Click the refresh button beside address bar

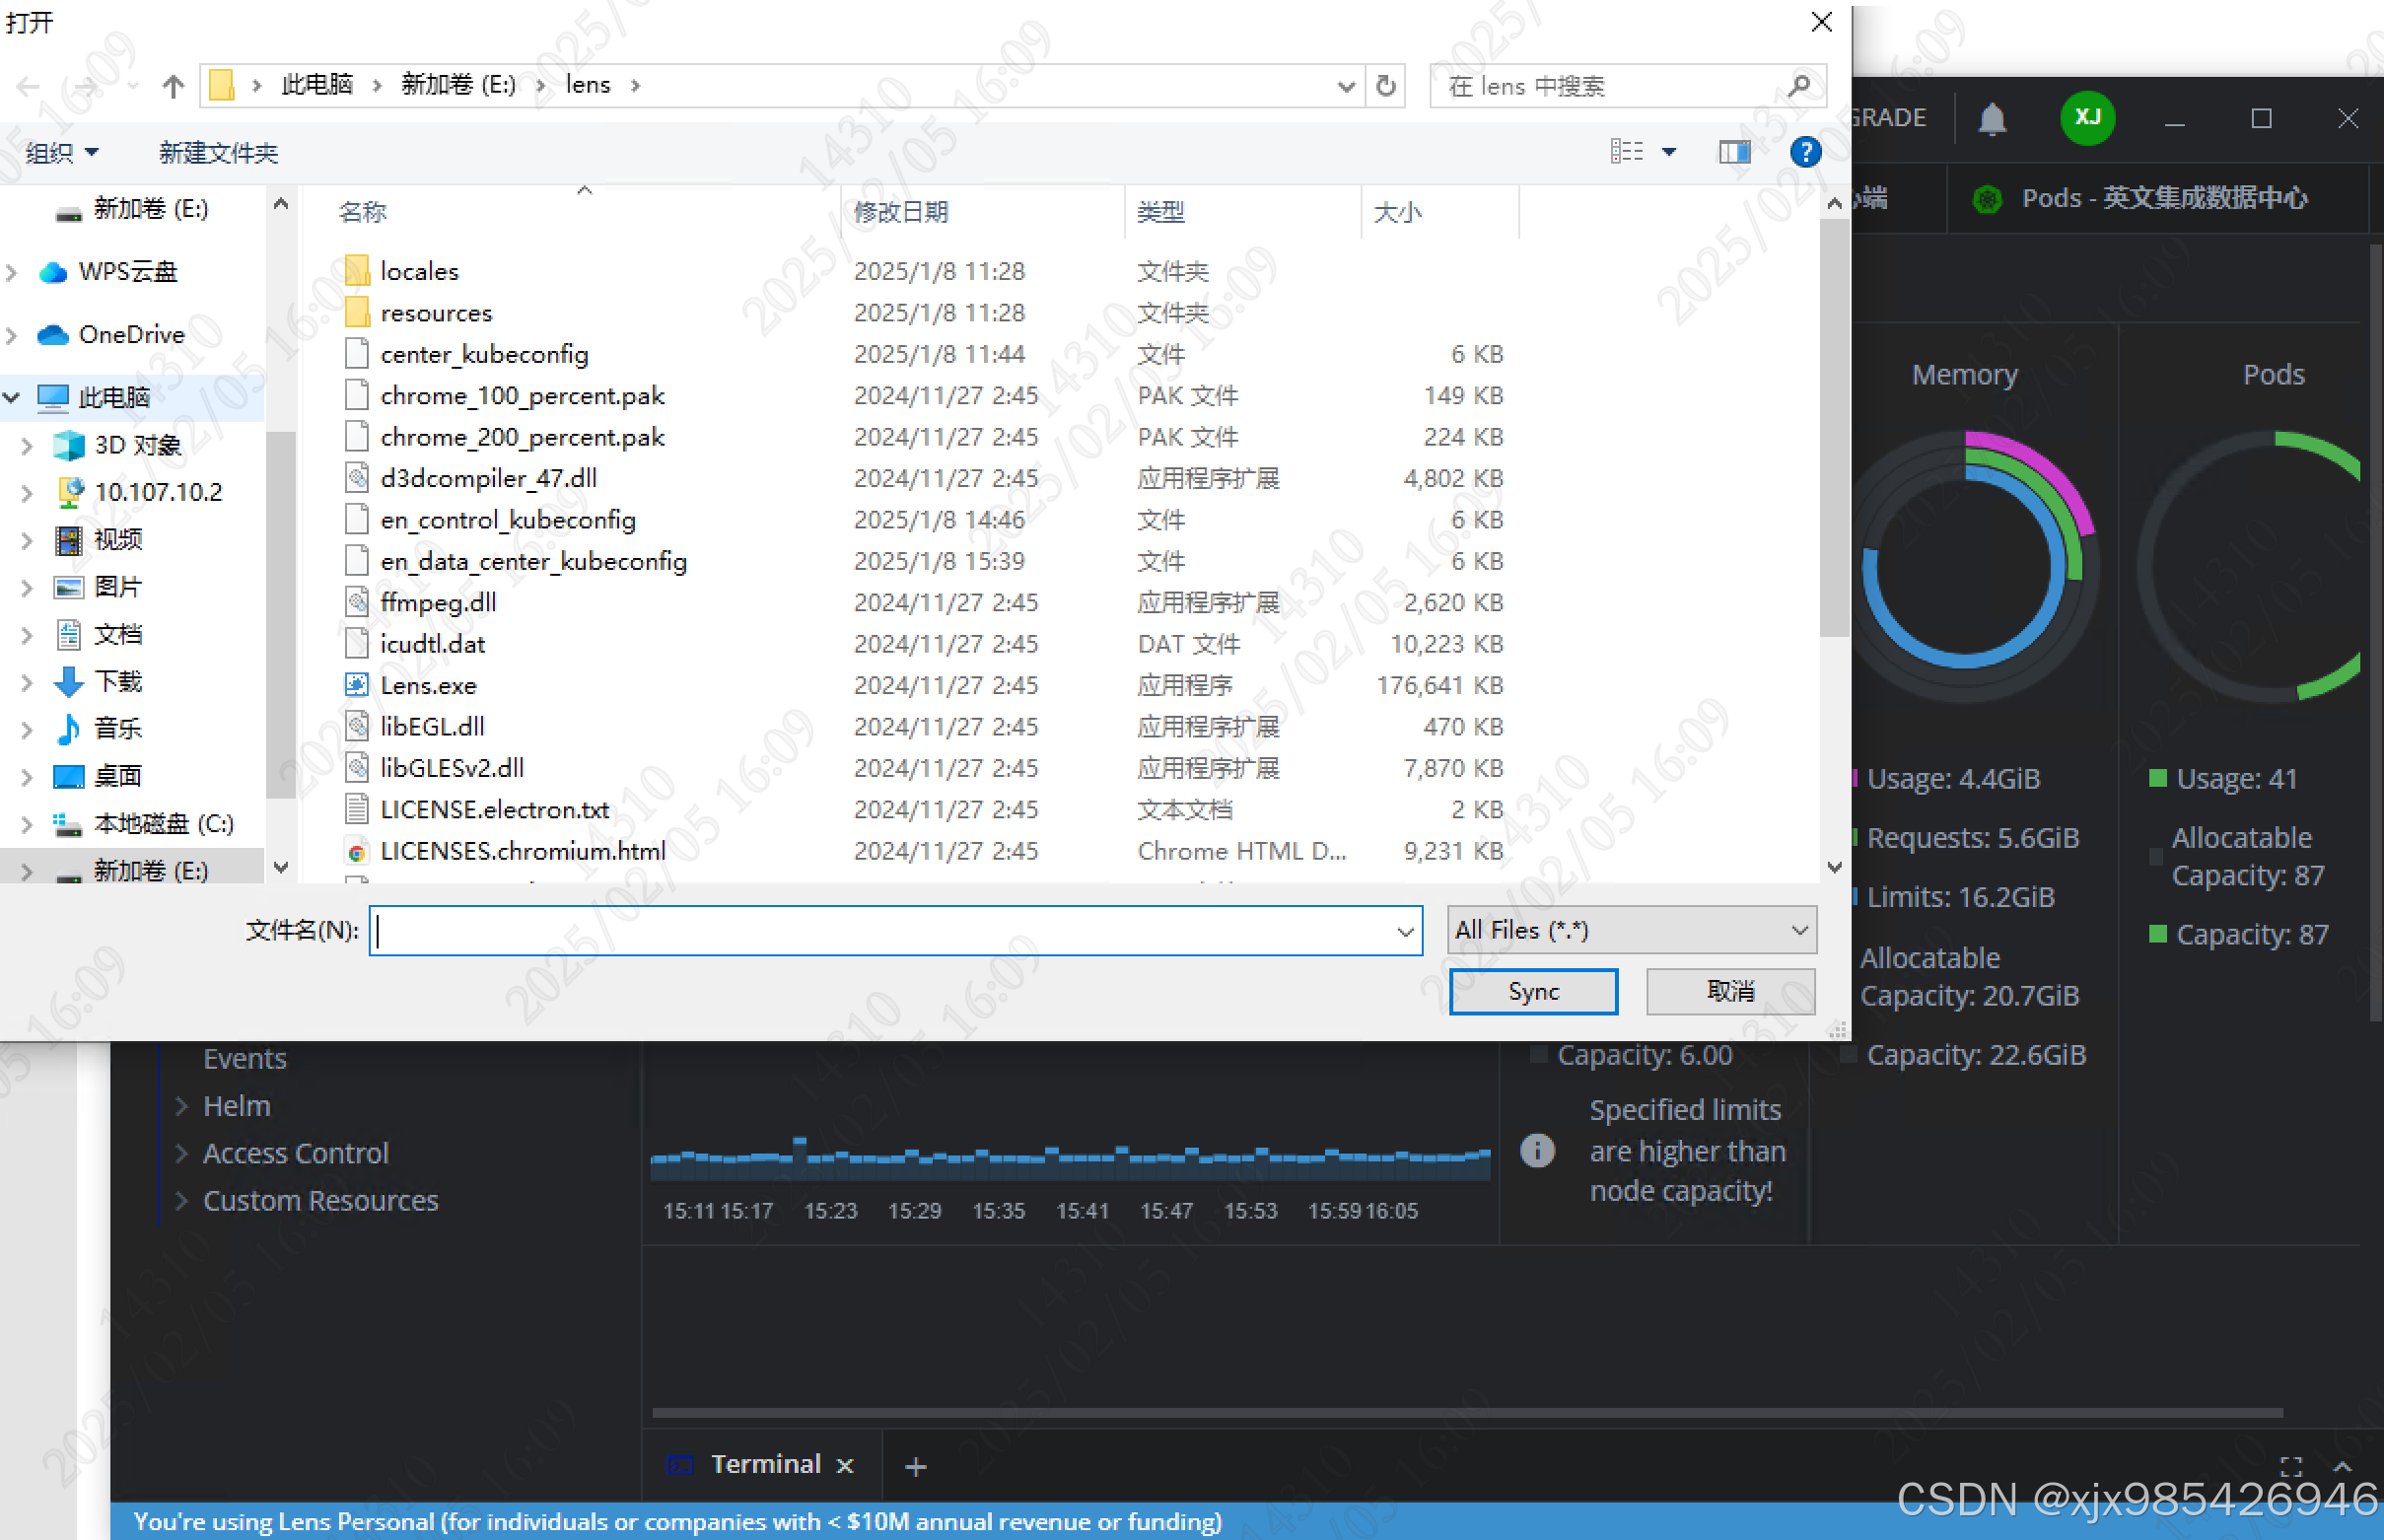click(x=1385, y=86)
